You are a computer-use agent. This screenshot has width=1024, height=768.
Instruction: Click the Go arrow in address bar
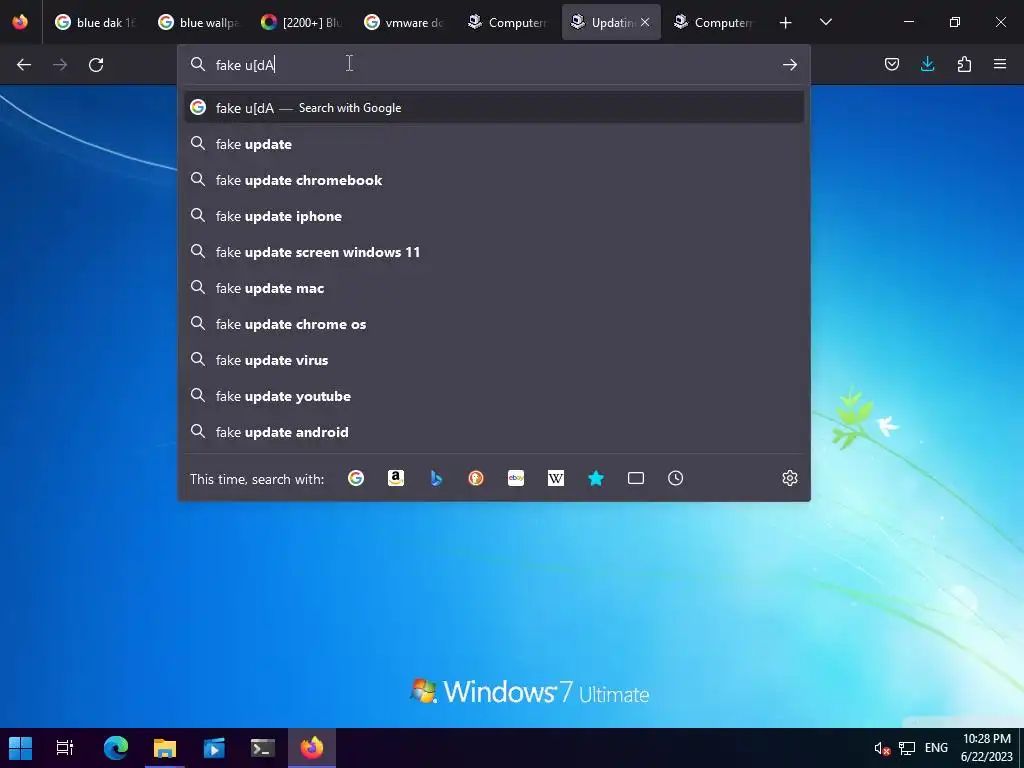(790, 65)
